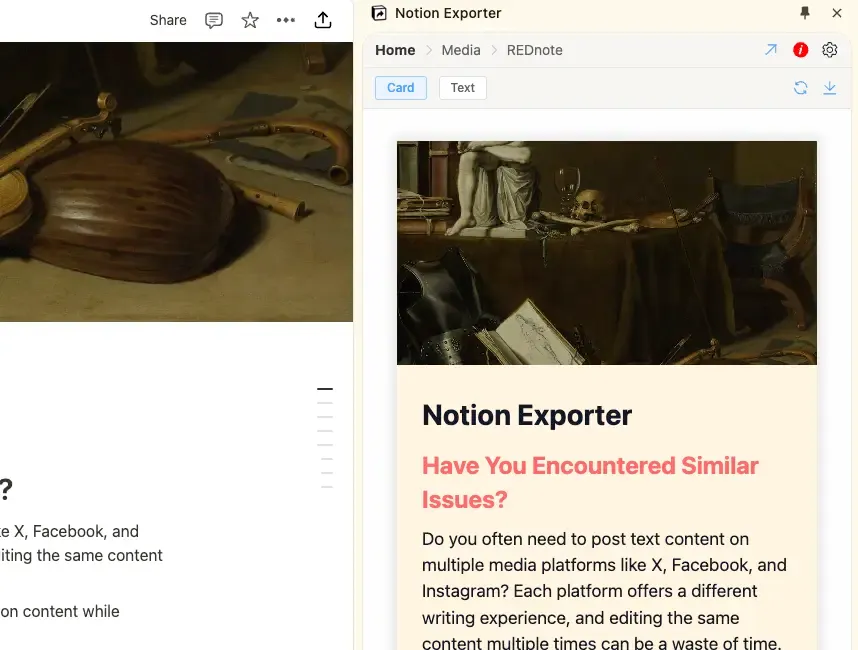This screenshot has height=650, width=858.
Task: Toggle the pin icon for the exporter panel
Action: pos(805,13)
